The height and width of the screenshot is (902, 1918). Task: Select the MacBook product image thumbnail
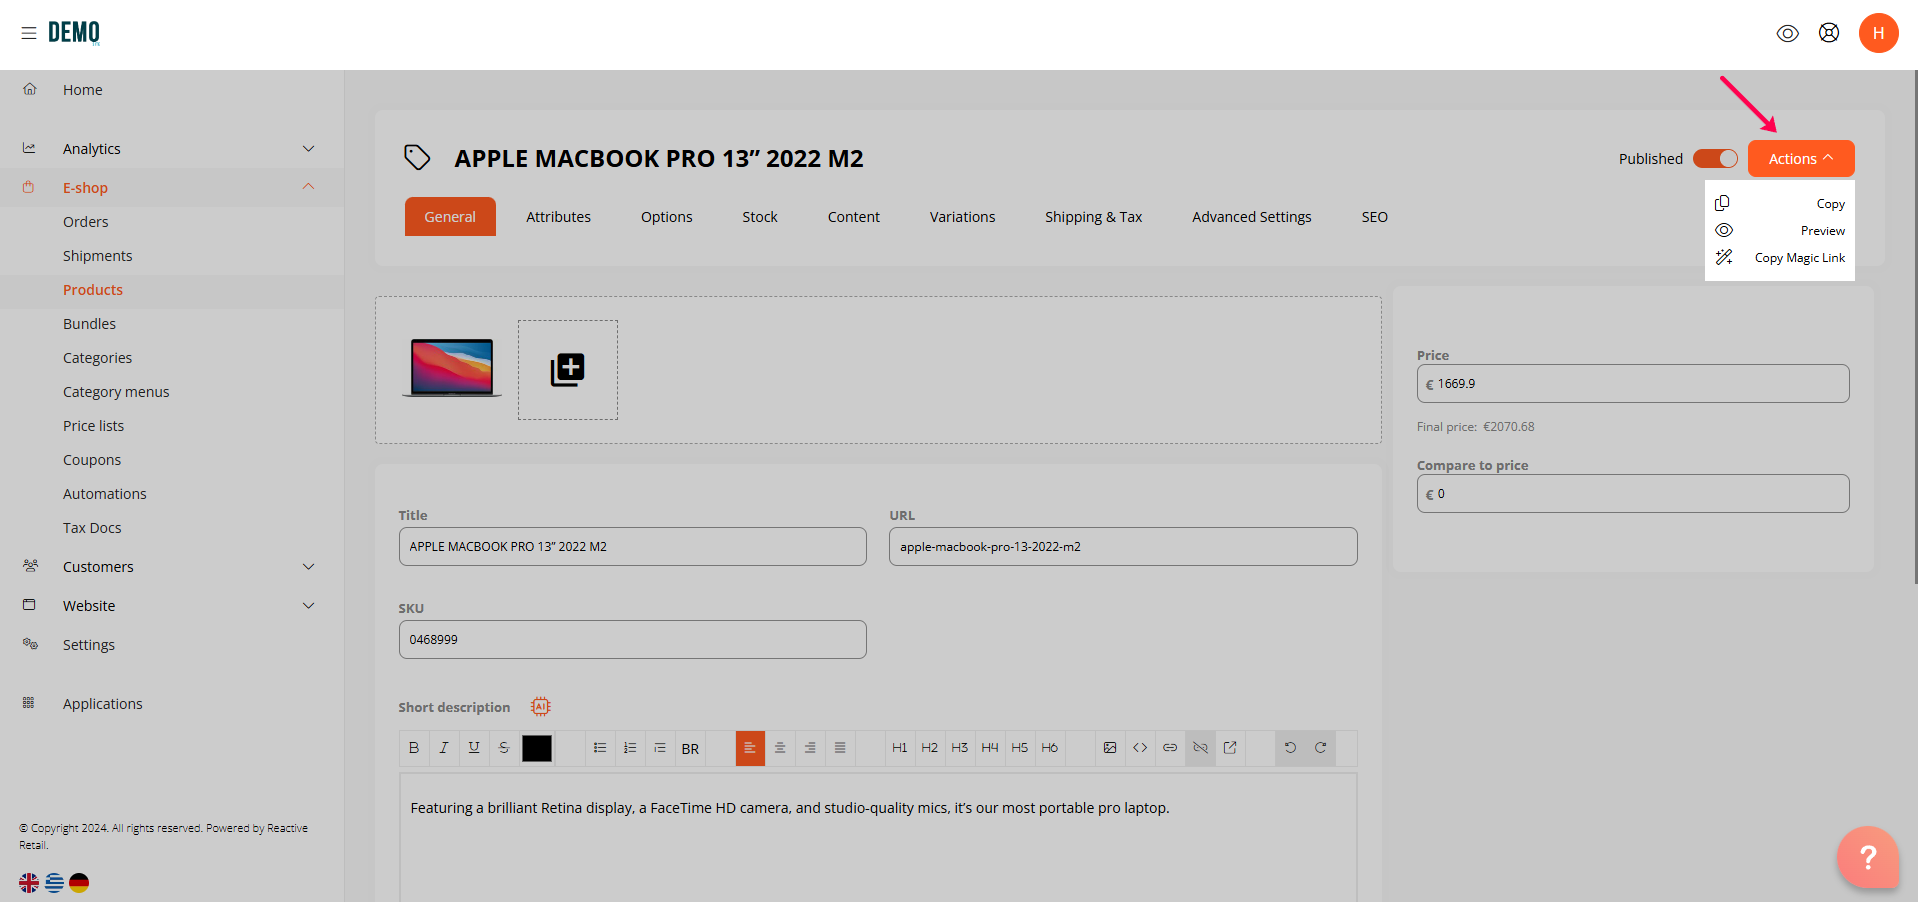(452, 368)
